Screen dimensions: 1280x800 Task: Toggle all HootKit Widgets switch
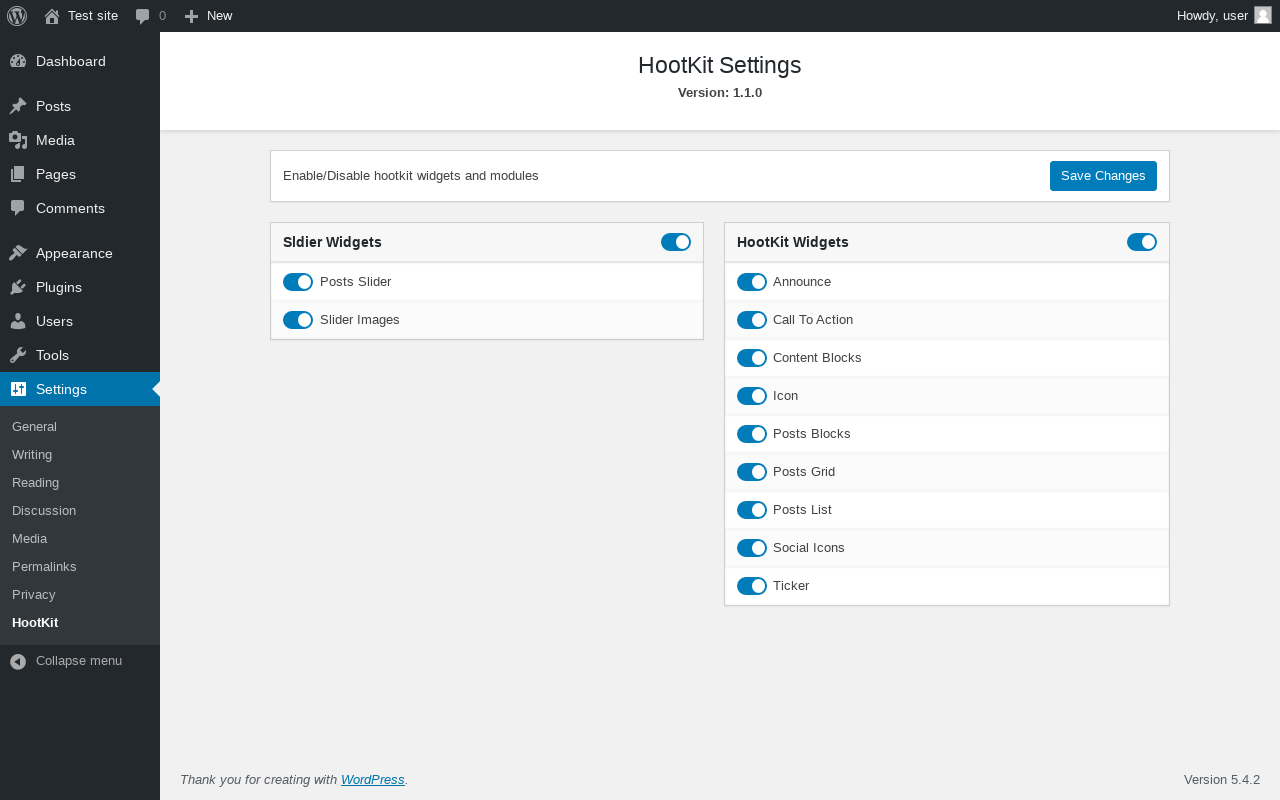1142,242
